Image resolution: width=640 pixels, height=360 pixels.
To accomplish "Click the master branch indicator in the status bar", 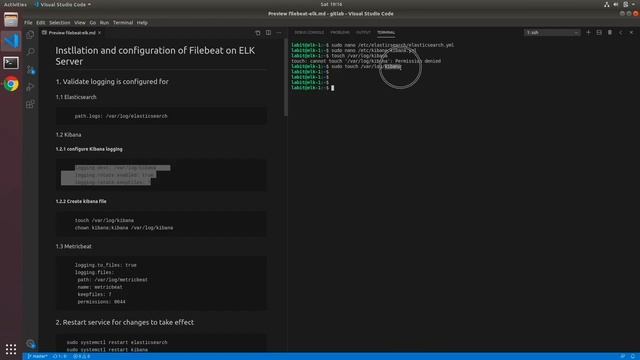I will [x=37, y=356].
